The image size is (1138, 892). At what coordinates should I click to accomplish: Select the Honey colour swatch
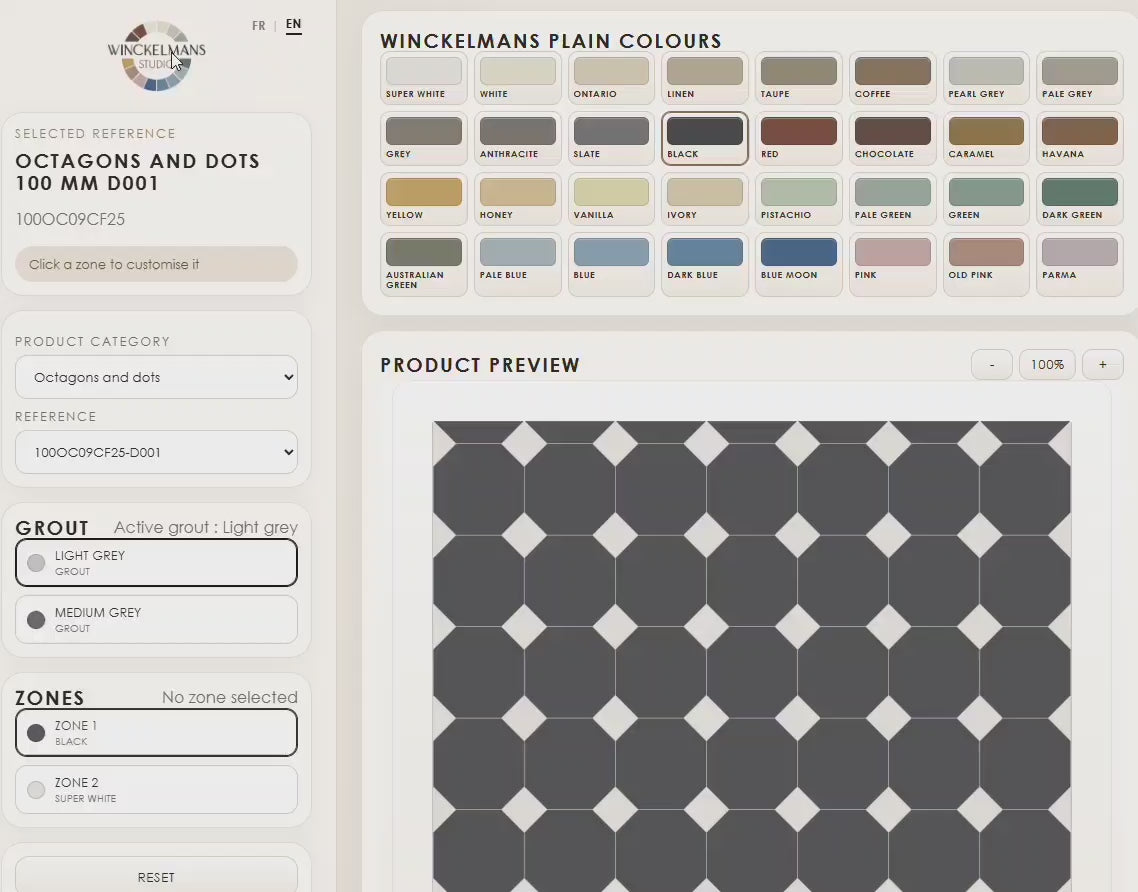pyautogui.click(x=517, y=199)
